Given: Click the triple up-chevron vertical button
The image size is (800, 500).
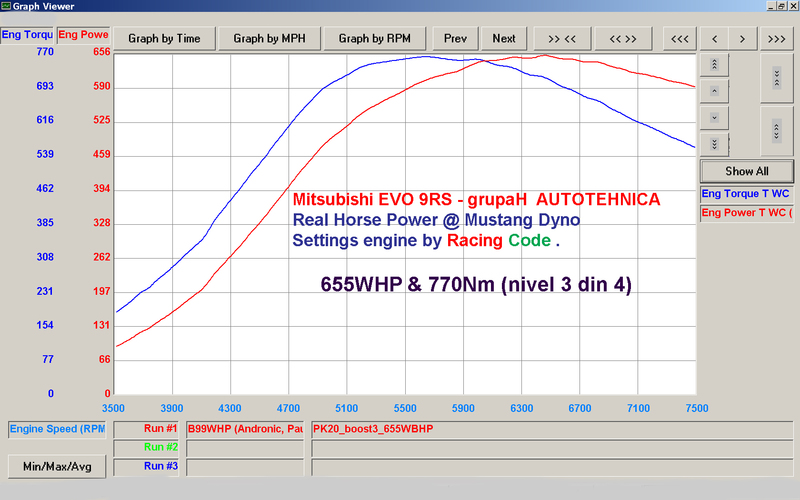Looking at the screenshot, I should [714, 65].
